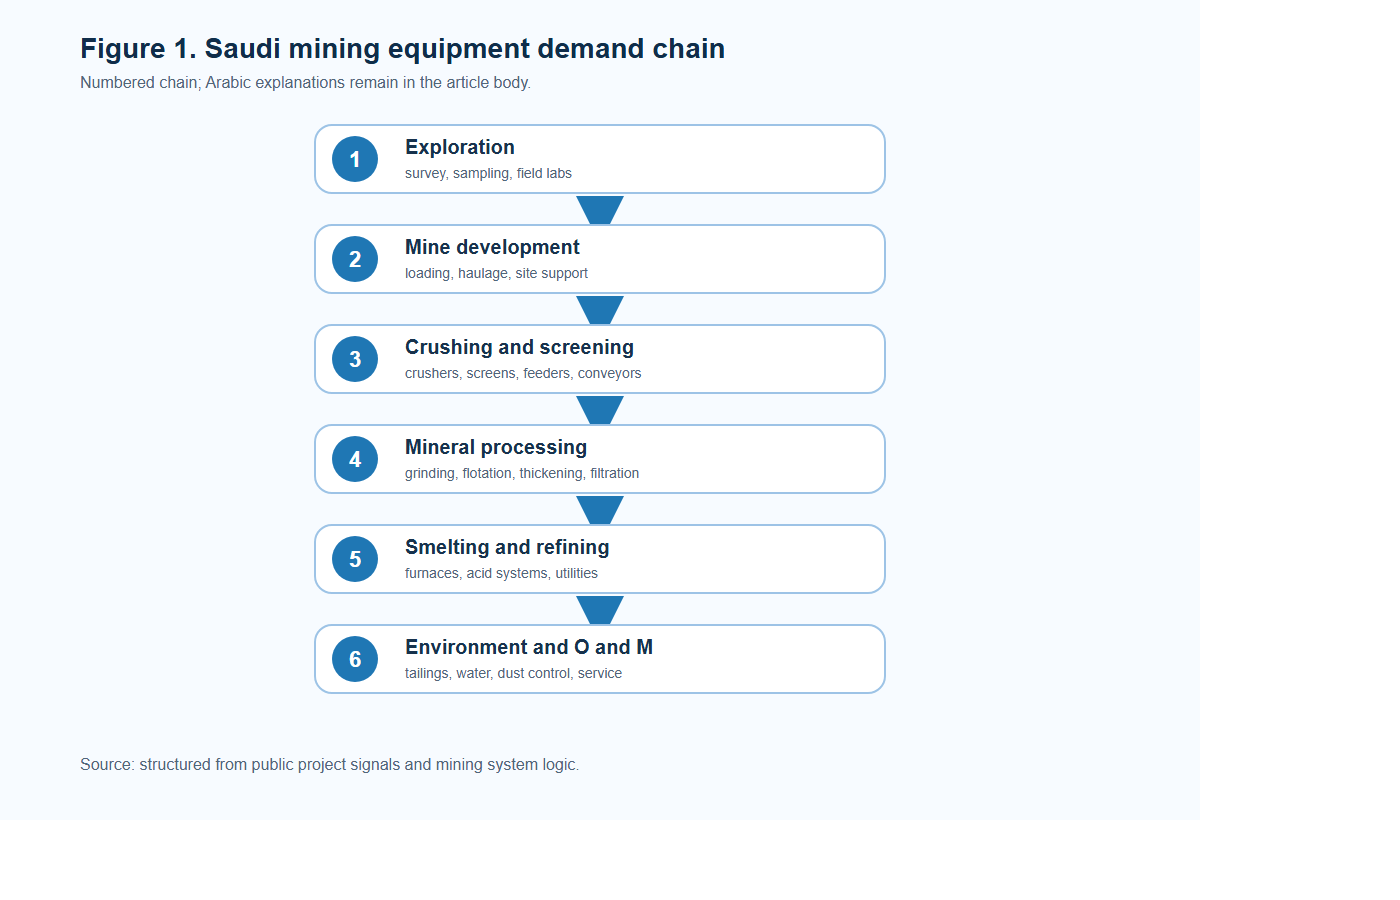Select the Mine development heading
The width and height of the screenshot is (1400, 900).
pyautogui.click(x=492, y=247)
